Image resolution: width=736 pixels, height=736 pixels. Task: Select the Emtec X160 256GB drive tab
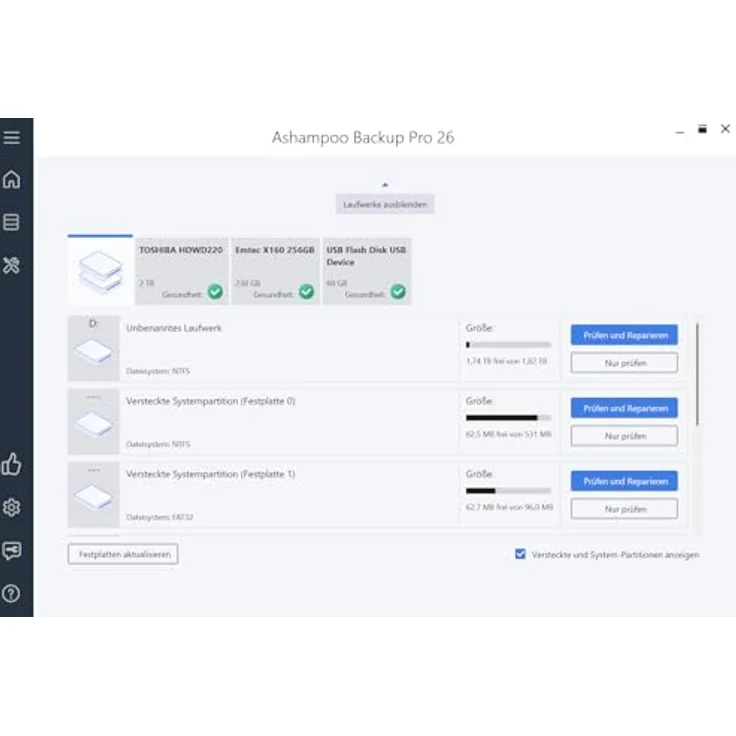pos(276,271)
